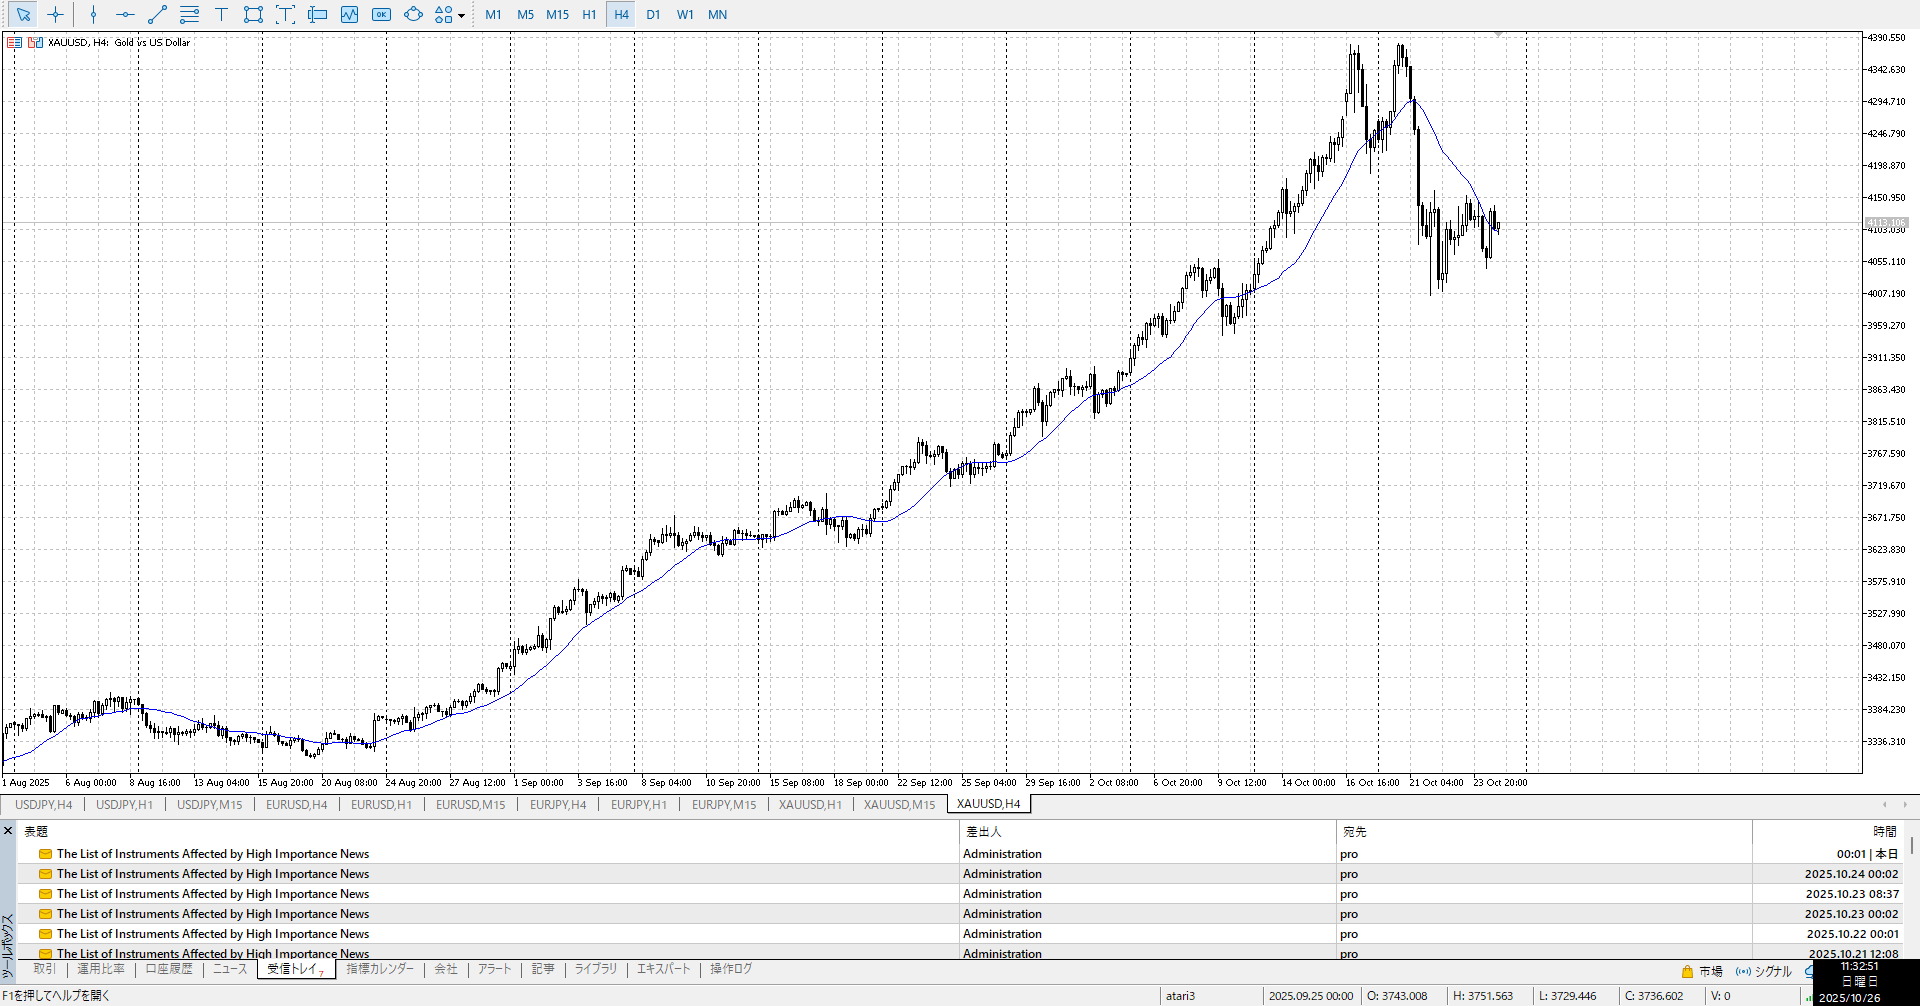Switch to the EURUSD,H1 chart tab
The image size is (1920, 1006).
[381, 804]
